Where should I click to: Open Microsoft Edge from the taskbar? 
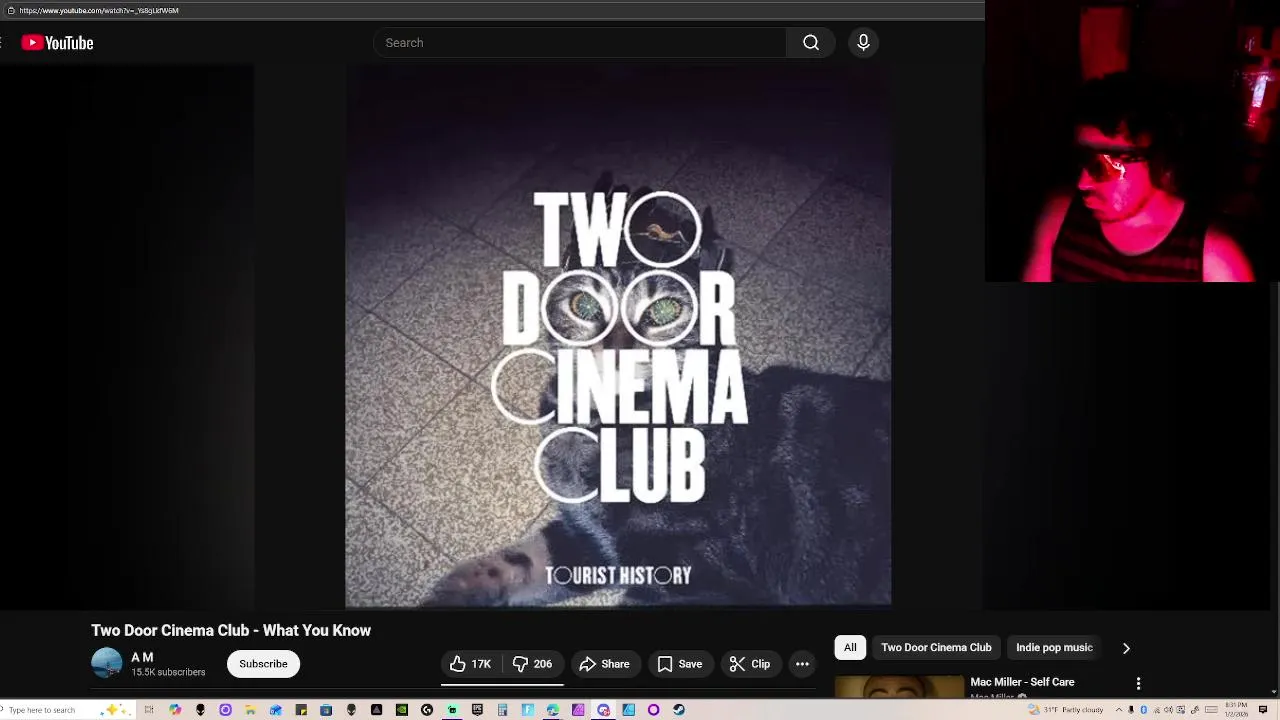pos(552,710)
